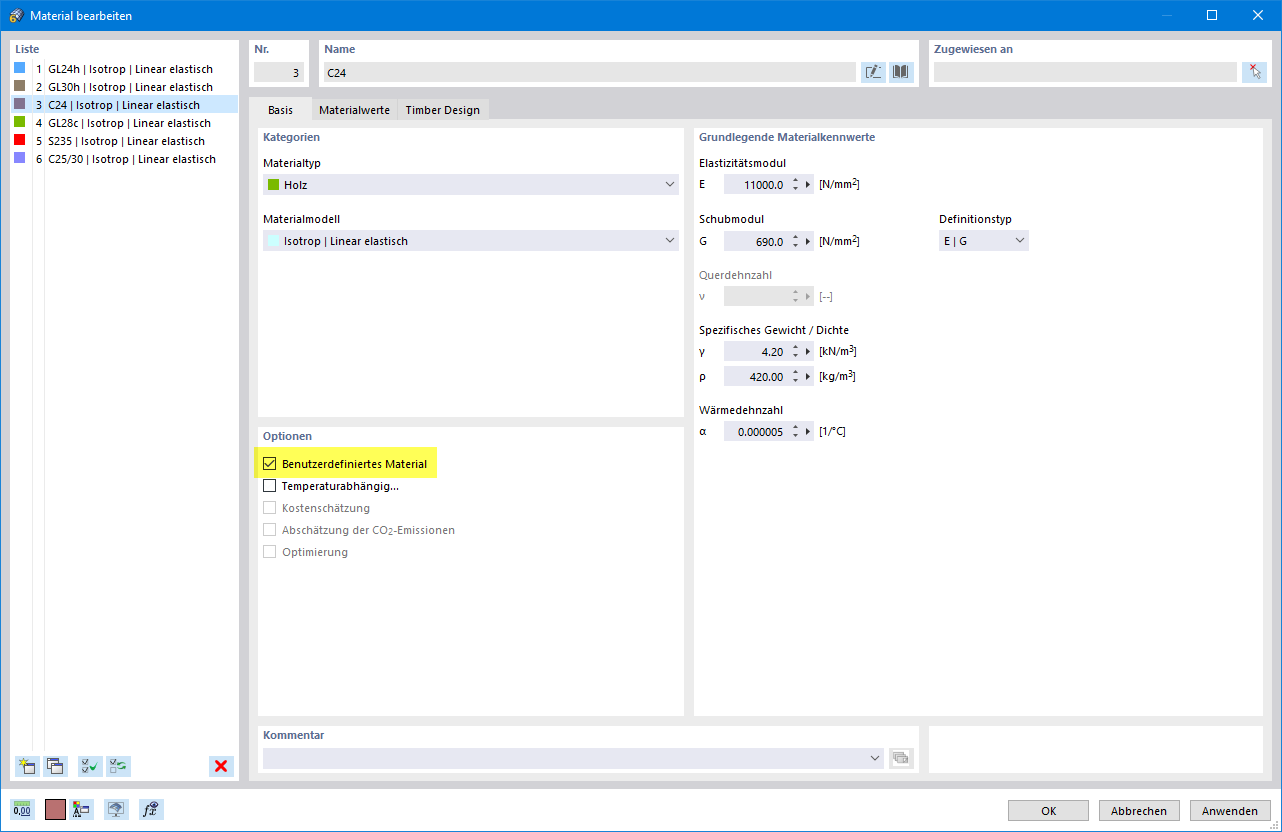Screen dimensions: 1282x832
Task: Open the arrow menu beside Wärmedehnzahl value
Action: point(808,432)
